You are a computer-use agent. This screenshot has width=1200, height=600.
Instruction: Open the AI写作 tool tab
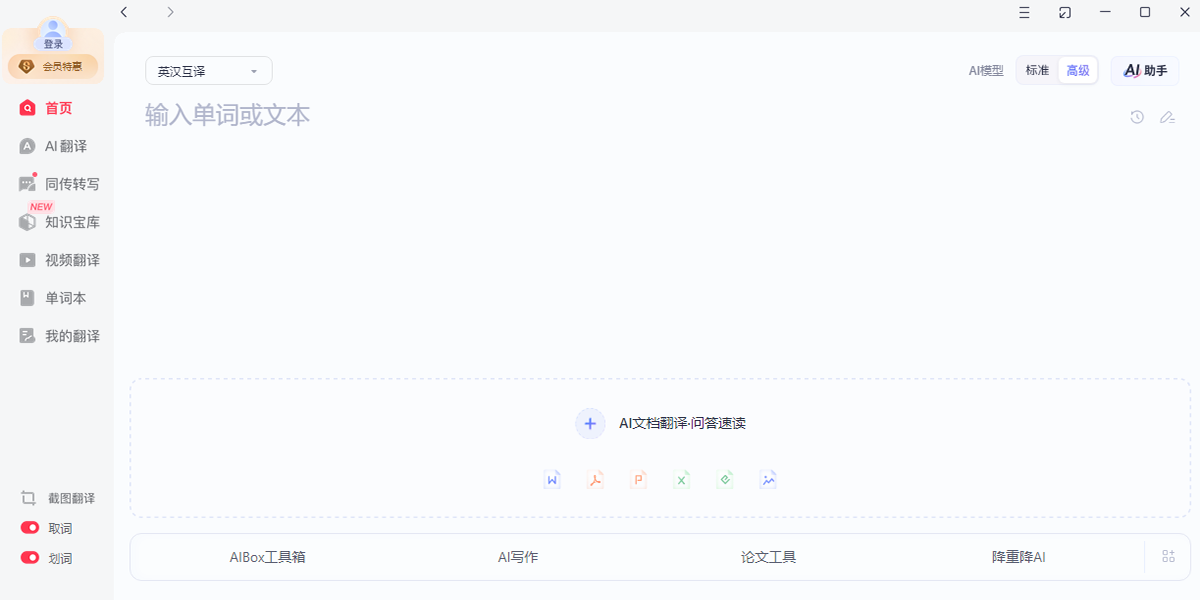pyautogui.click(x=518, y=557)
